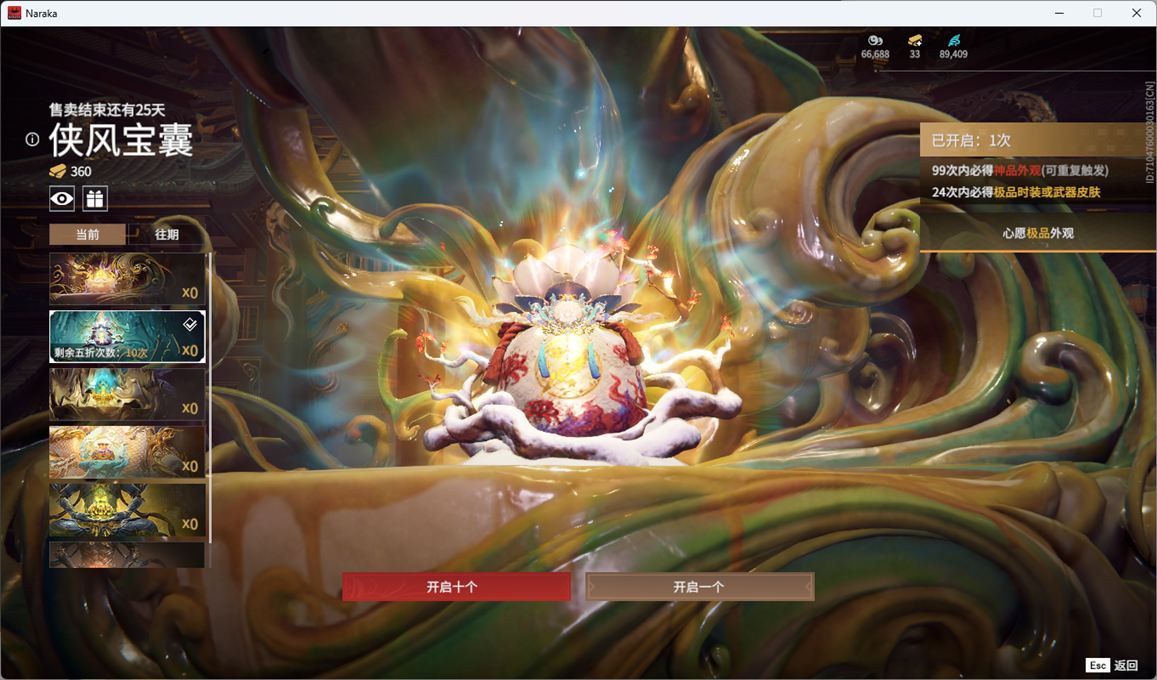1157x680 pixels.
Task: Select the first golden treasure thumbnail
Action: (x=127, y=279)
